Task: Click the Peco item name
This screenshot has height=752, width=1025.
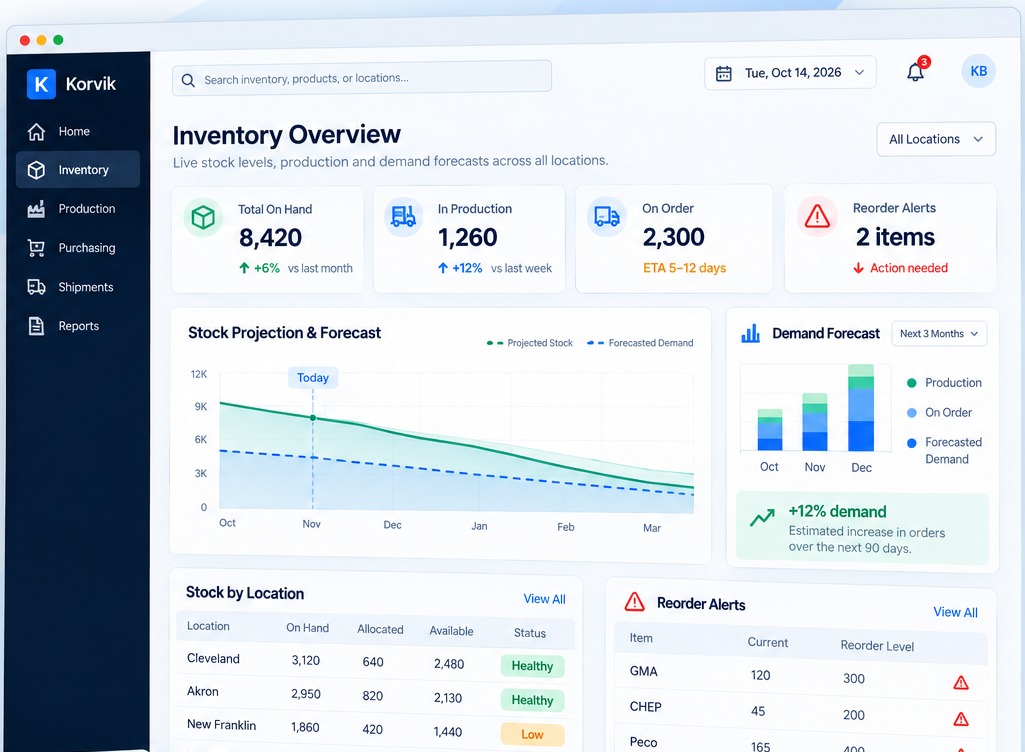Action: click(x=643, y=742)
